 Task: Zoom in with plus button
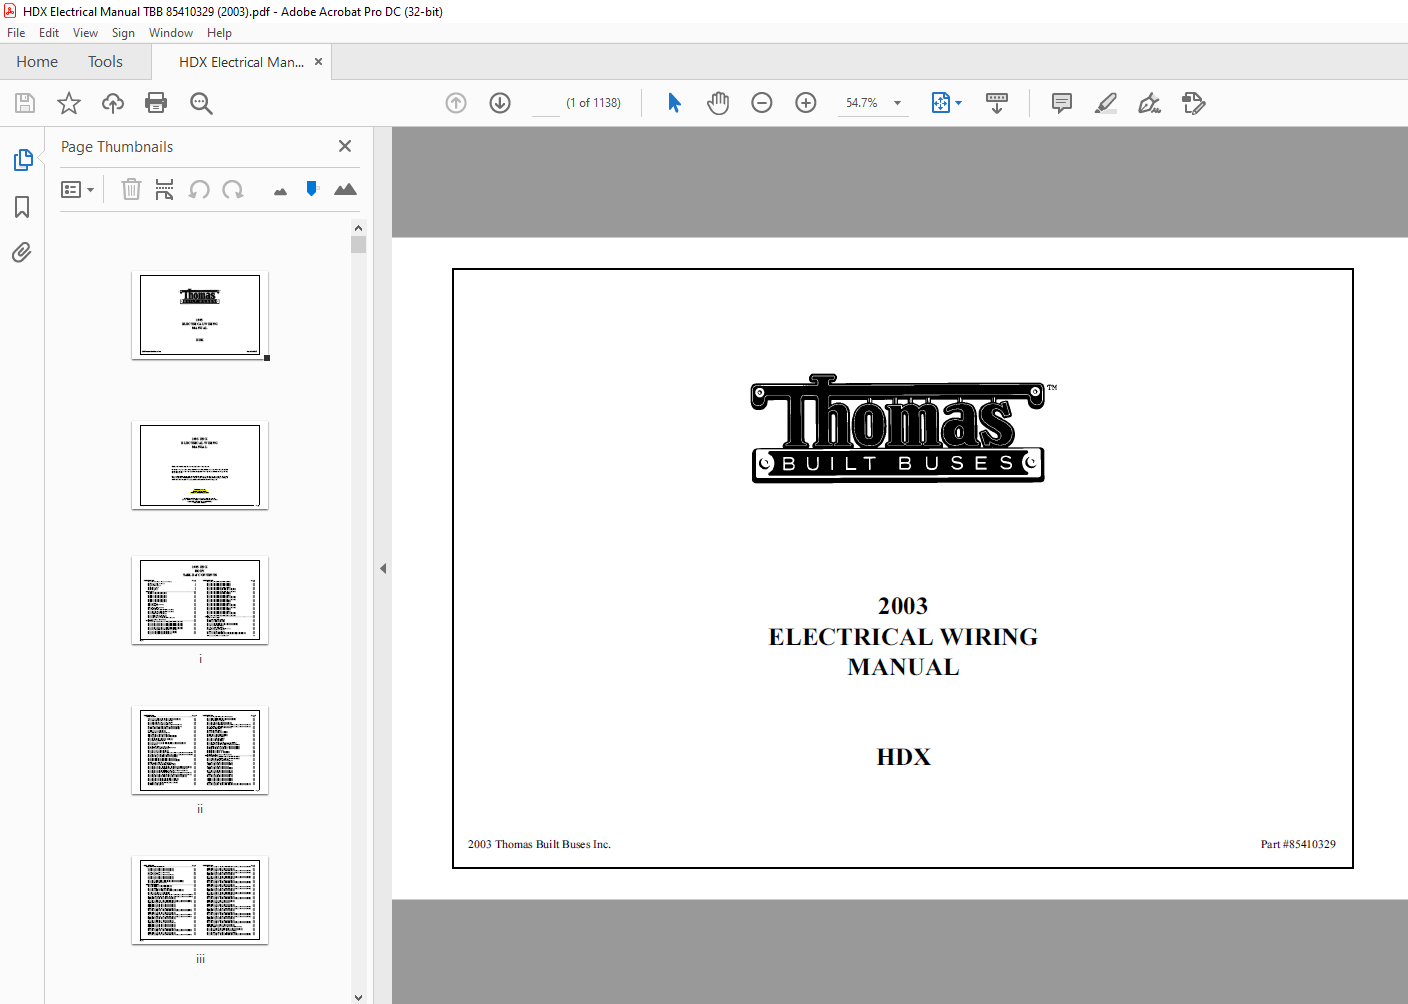pyautogui.click(x=806, y=103)
